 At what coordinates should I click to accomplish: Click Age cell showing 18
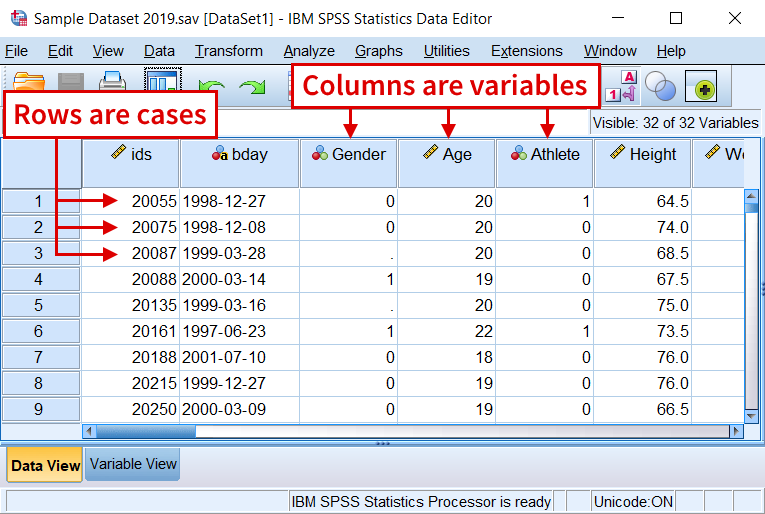click(x=447, y=357)
